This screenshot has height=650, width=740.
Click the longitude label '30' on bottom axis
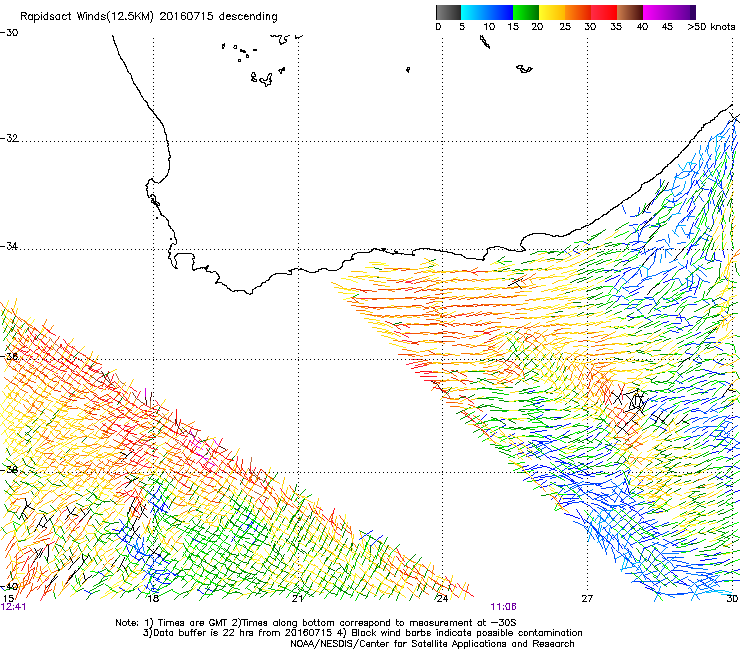pyautogui.click(x=732, y=599)
